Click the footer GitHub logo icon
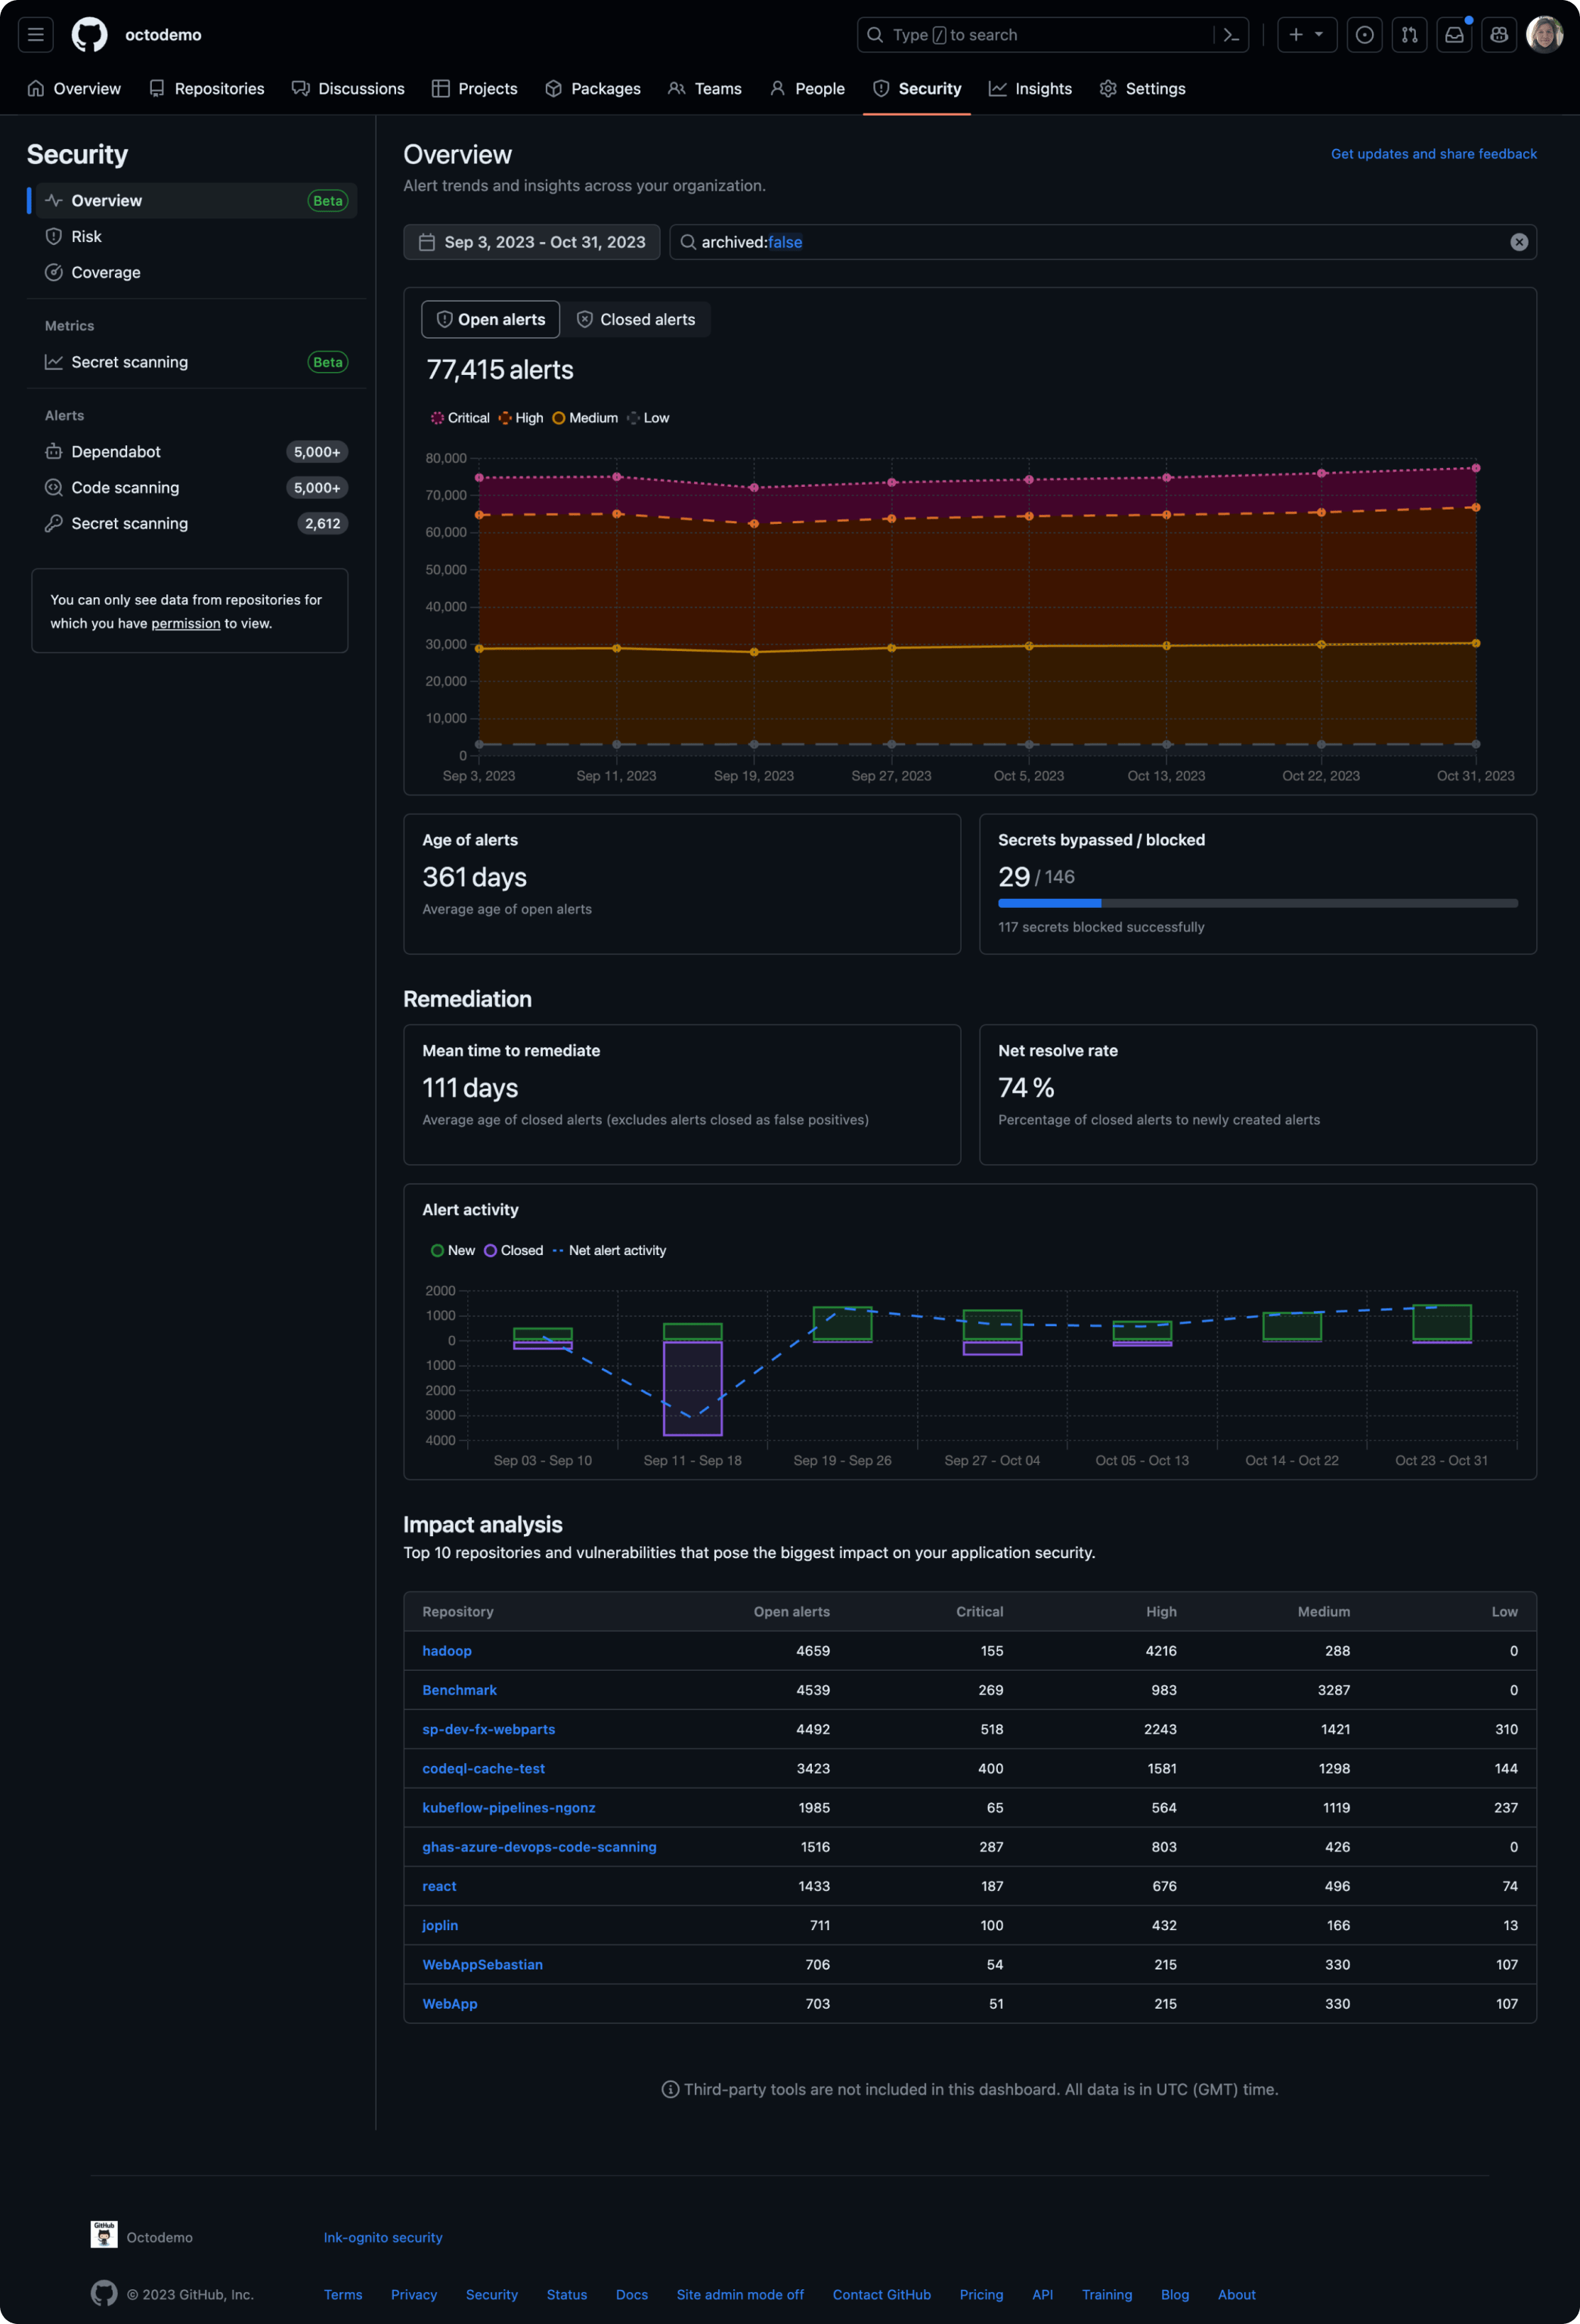Screen dimensions: 1580x2324 click(x=104, y=2294)
